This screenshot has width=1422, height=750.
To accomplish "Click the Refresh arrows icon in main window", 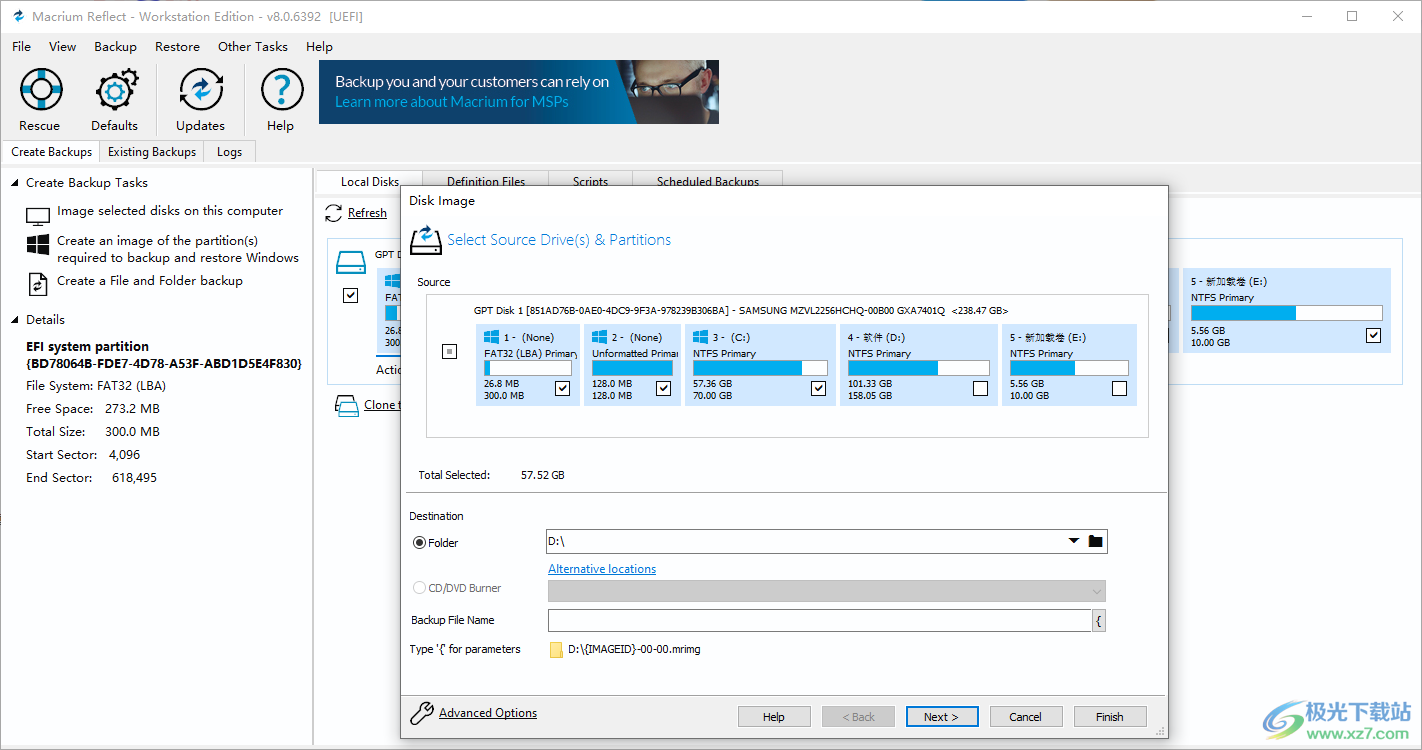I will [334, 213].
